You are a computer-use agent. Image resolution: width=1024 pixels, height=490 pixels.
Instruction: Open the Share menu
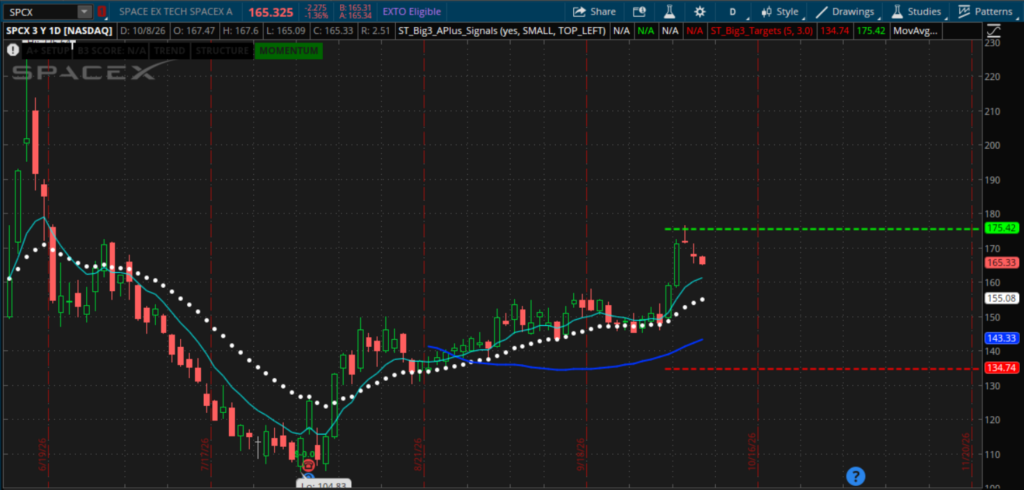[594, 11]
